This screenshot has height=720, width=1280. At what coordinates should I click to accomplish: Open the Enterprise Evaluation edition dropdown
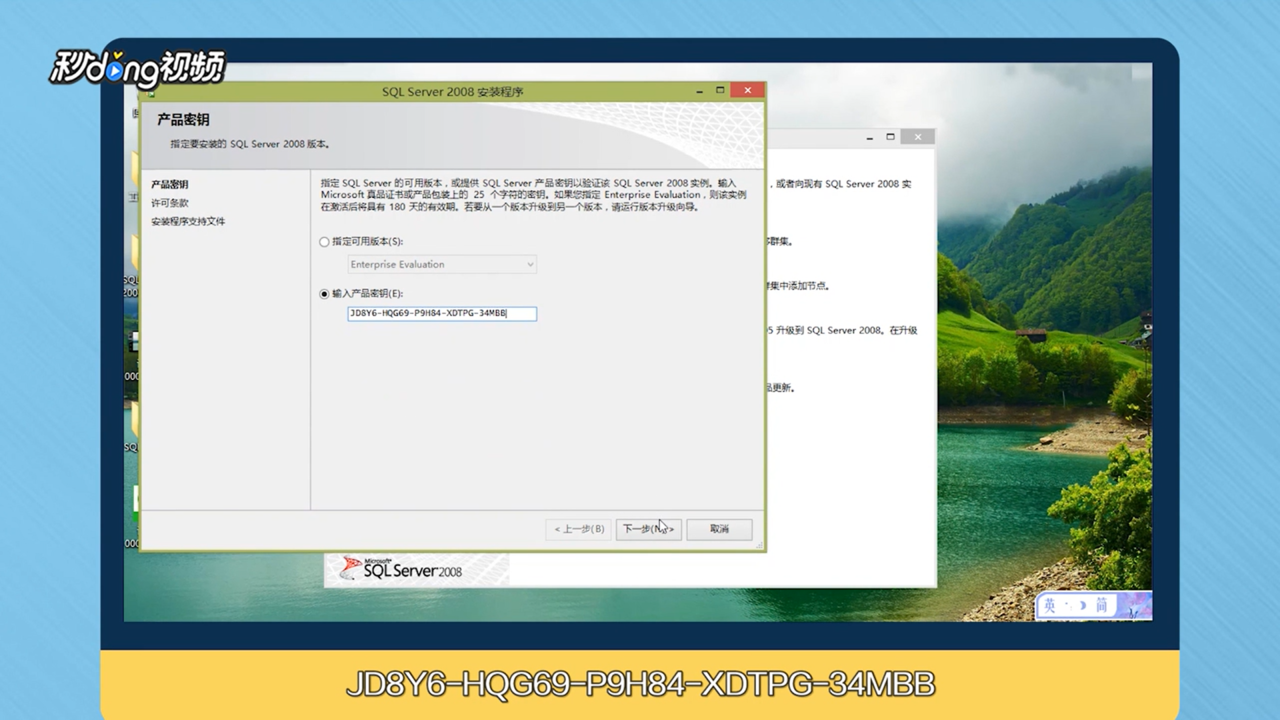tap(442, 264)
